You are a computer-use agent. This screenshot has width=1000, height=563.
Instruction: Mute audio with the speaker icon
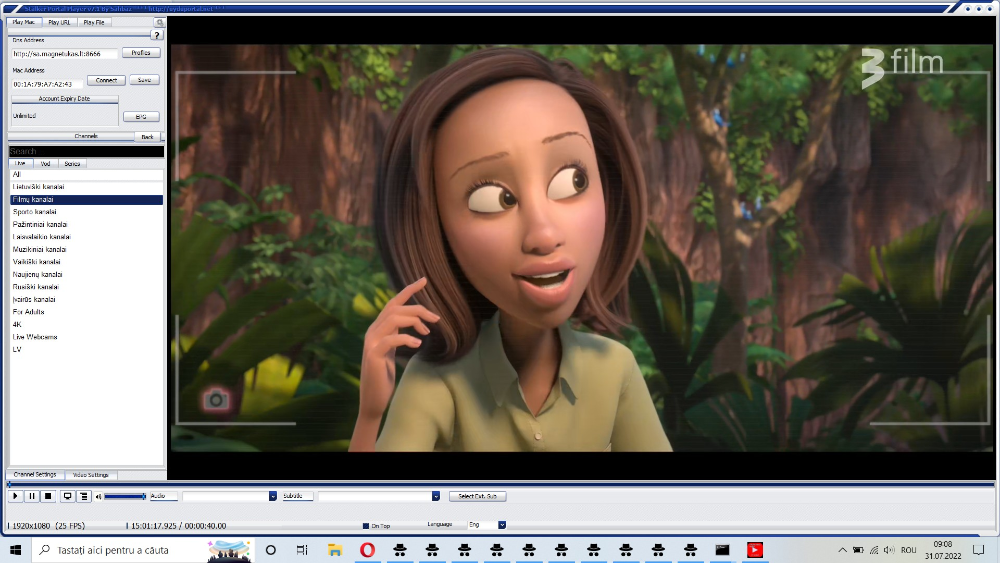pyautogui.click(x=98, y=497)
